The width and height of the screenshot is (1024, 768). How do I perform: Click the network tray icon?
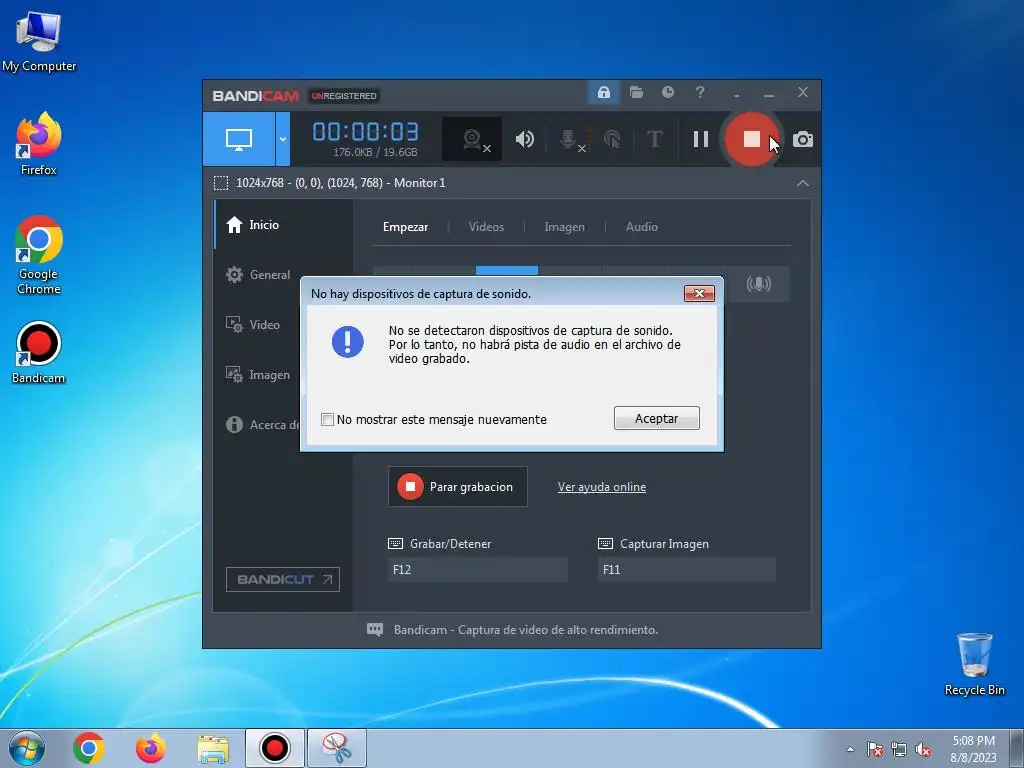click(899, 750)
